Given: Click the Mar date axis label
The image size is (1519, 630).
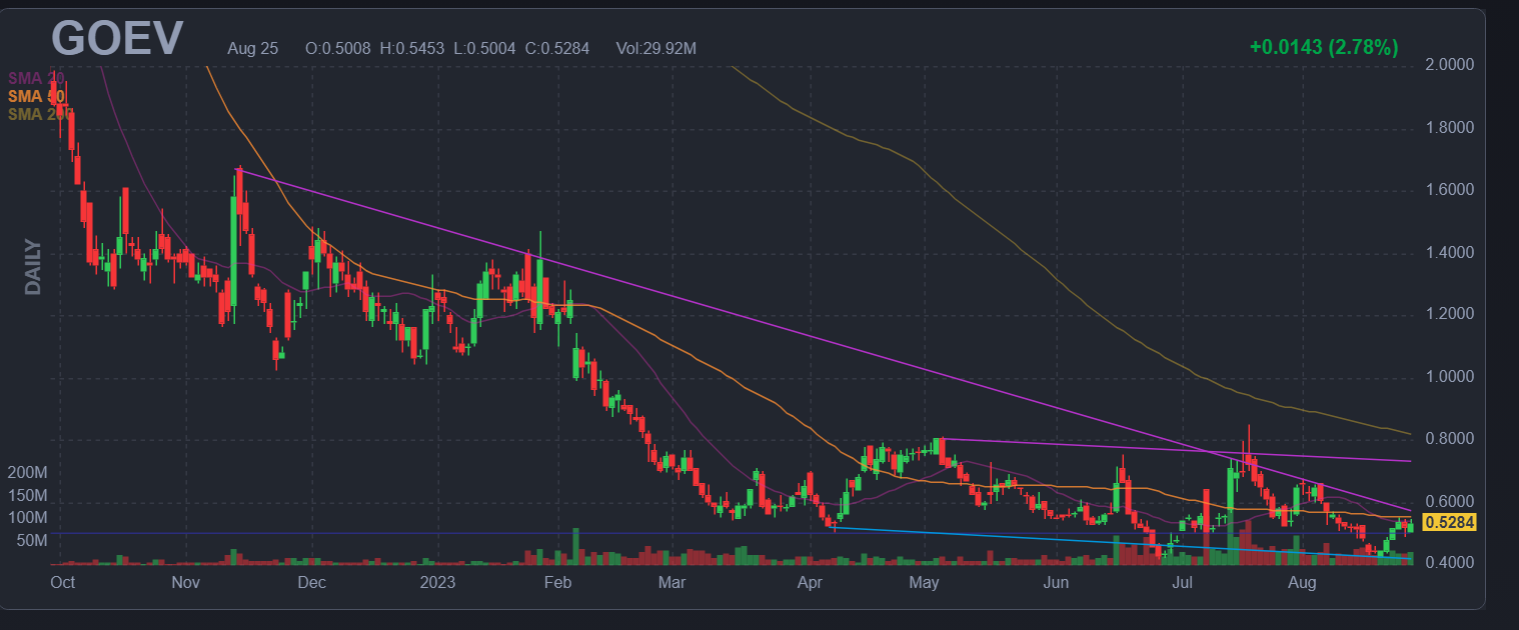Looking at the screenshot, I should click(673, 582).
